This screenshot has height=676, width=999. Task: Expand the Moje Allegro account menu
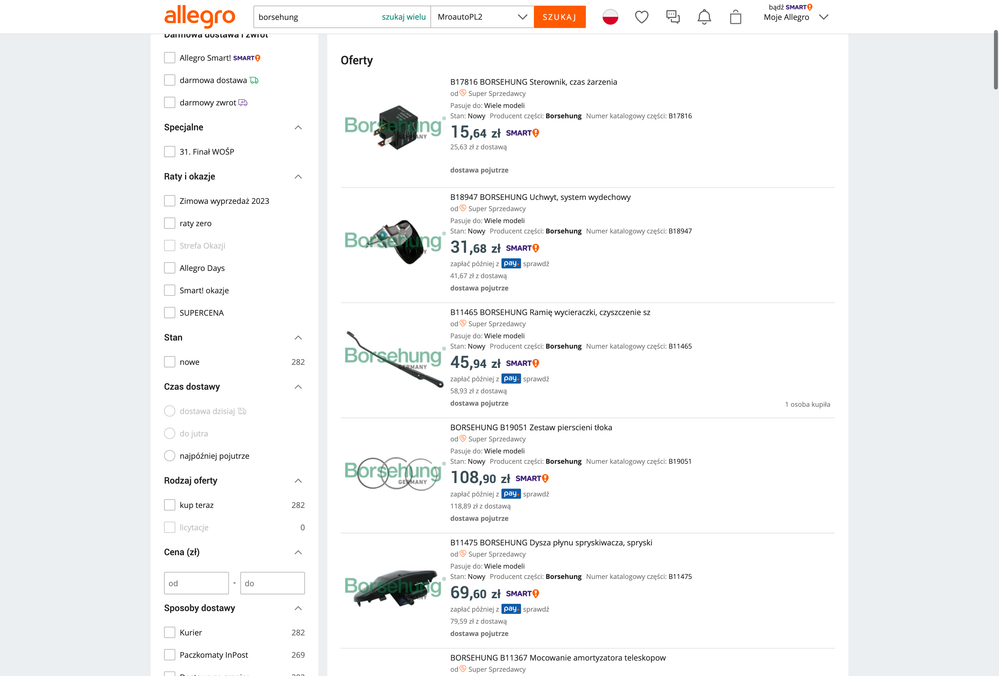click(796, 17)
